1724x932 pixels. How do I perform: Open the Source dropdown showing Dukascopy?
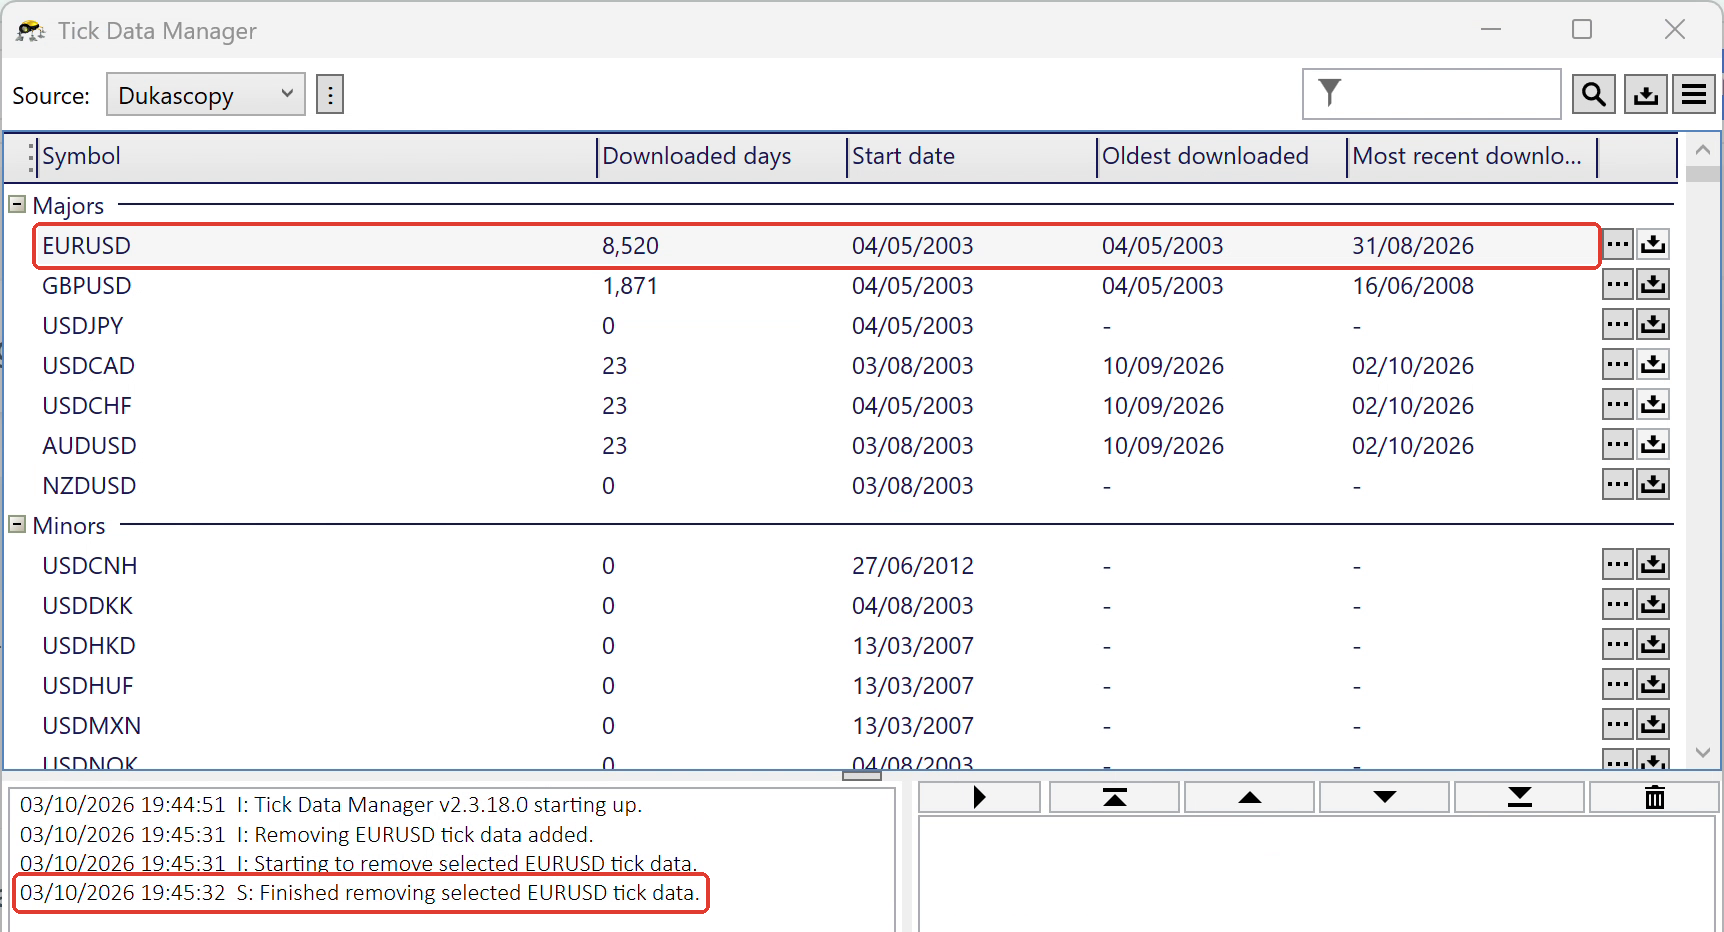(x=205, y=95)
